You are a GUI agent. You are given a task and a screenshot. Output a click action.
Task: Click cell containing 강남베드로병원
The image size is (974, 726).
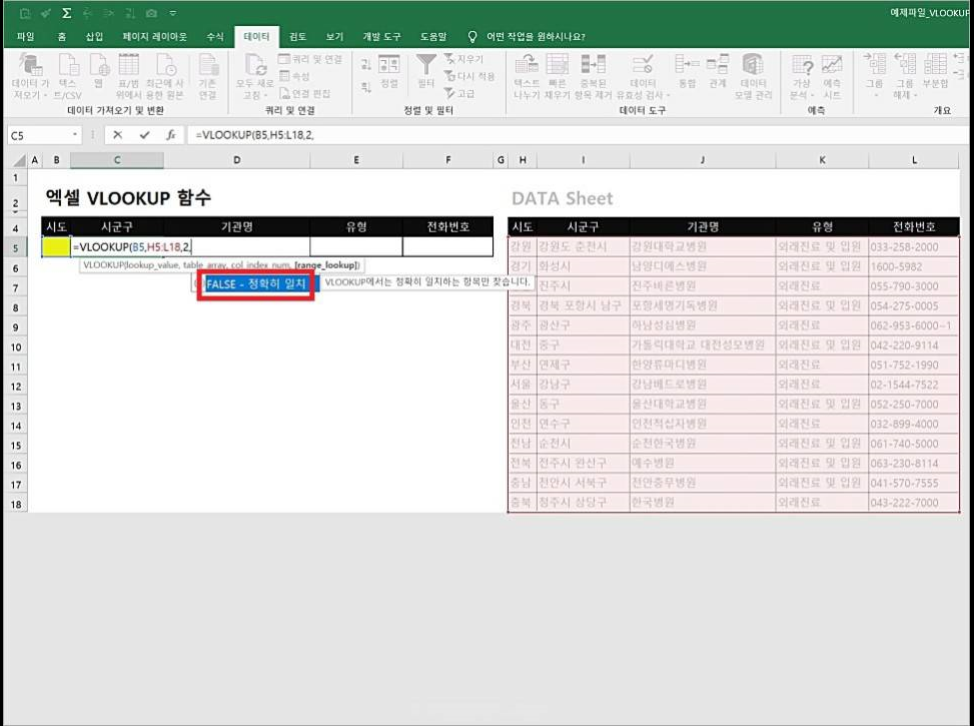coord(703,384)
